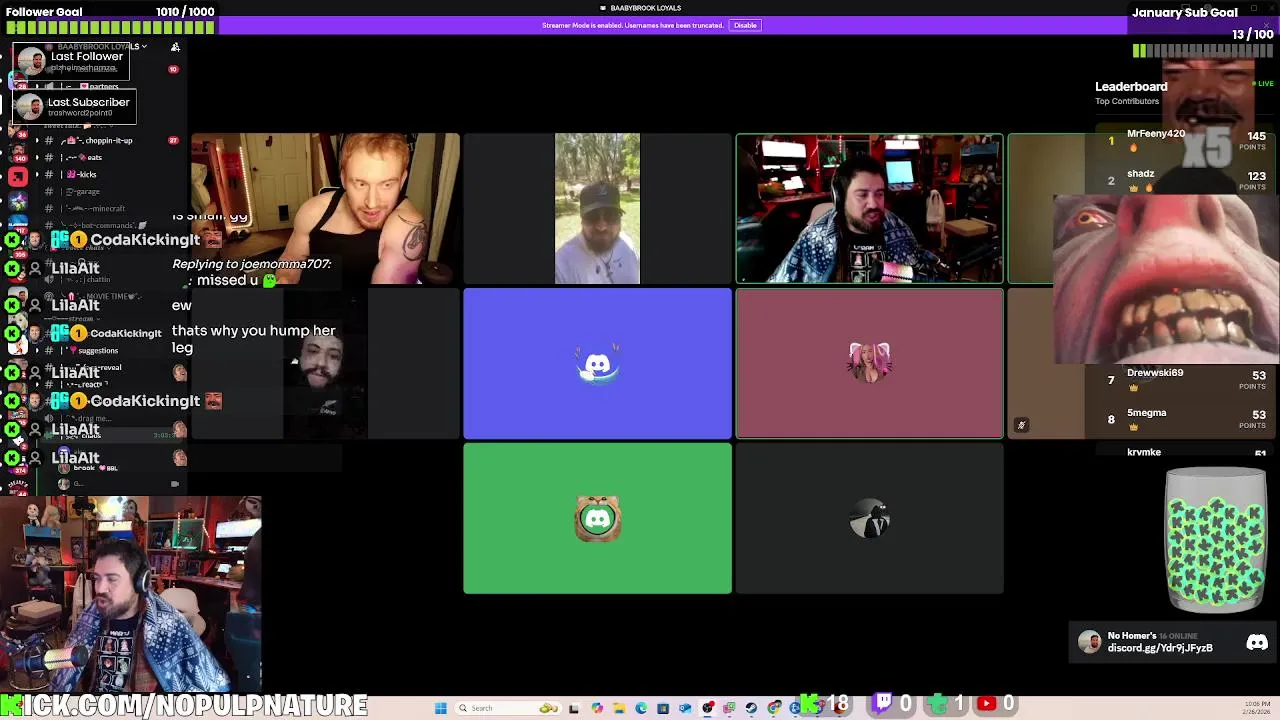Viewport: 1280px width, 720px height.
Task: Click the Follower Goal progress bar
Action: (x=110, y=27)
